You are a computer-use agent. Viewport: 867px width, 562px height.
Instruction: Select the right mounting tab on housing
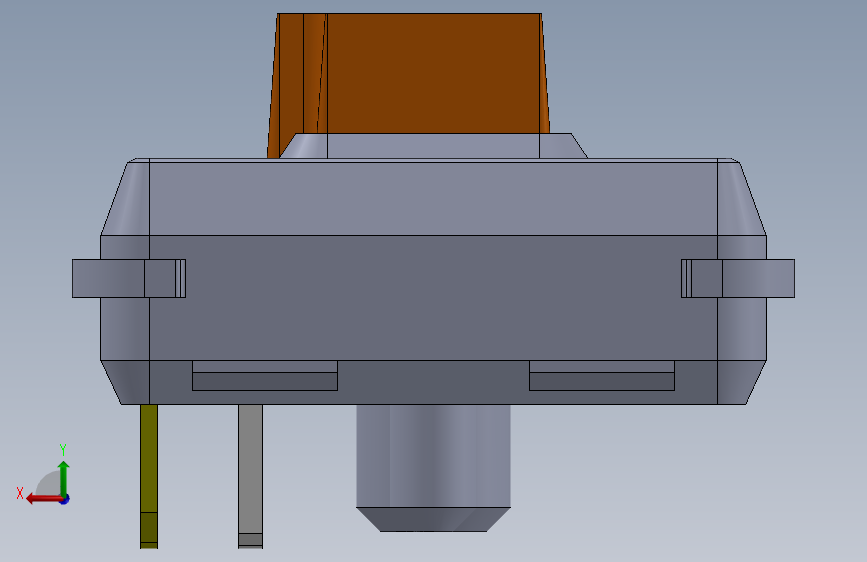(738, 278)
